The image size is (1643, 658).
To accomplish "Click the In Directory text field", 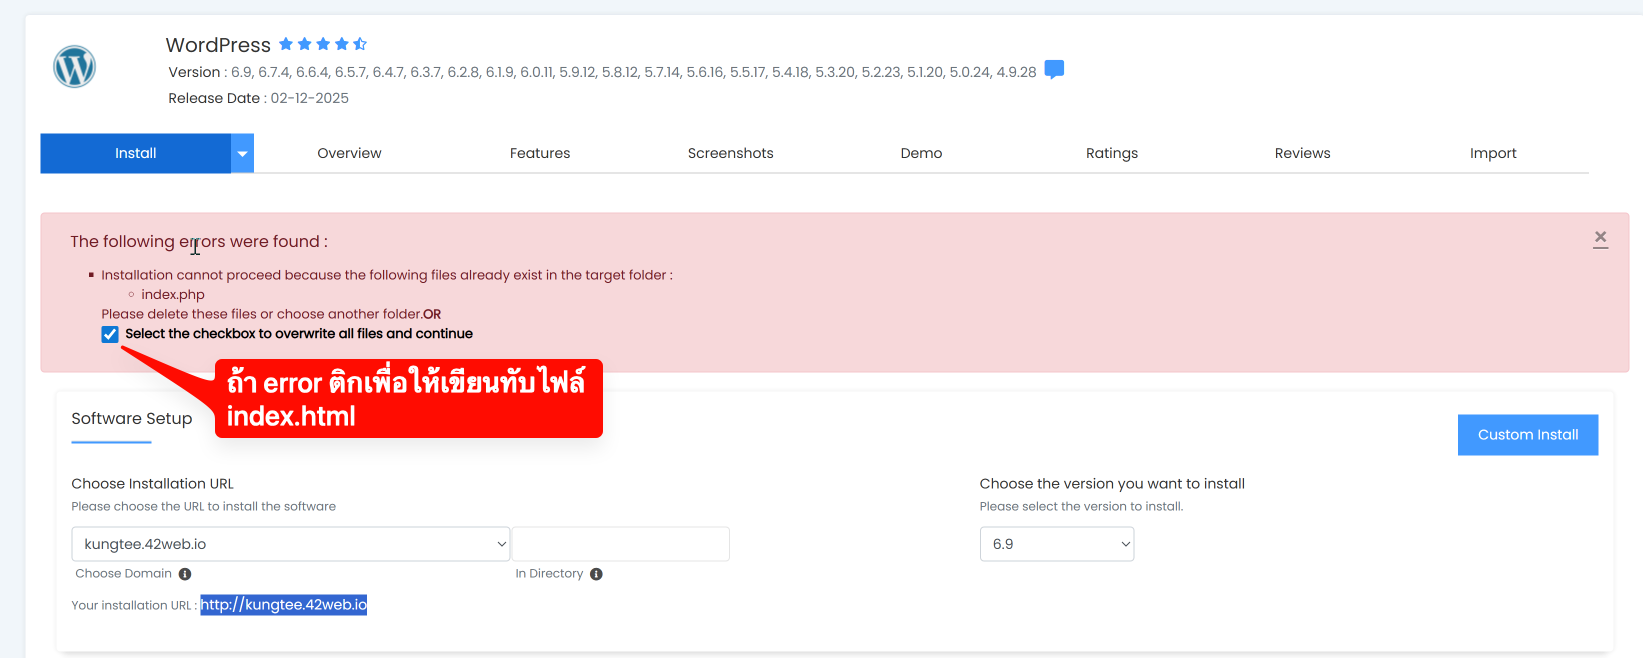I will [x=620, y=544].
